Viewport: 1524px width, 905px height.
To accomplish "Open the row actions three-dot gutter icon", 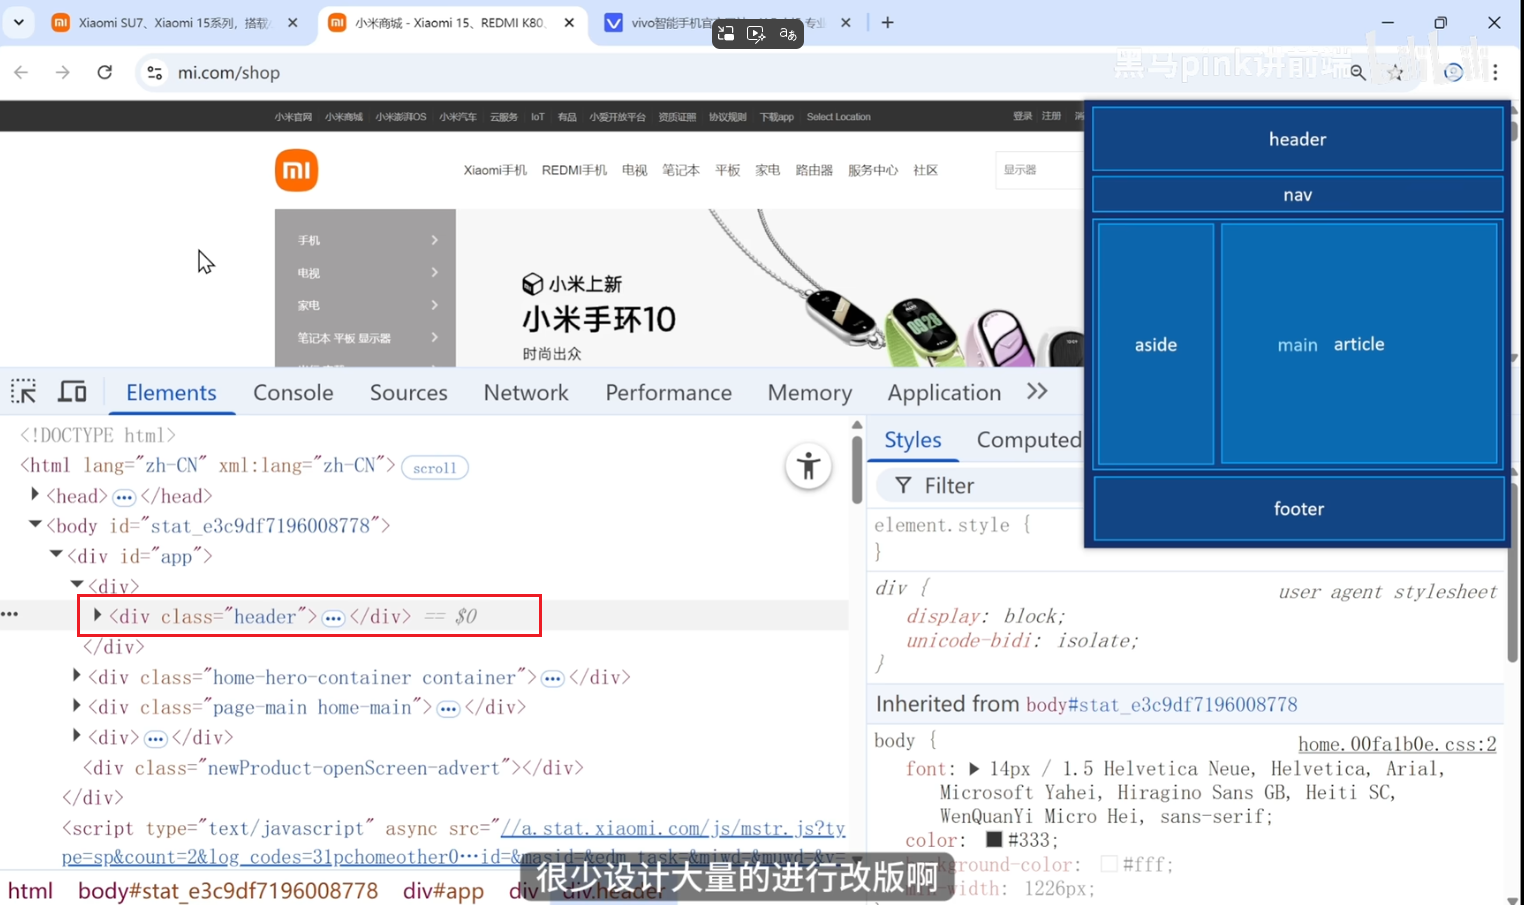I will click(x=10, y=614).
